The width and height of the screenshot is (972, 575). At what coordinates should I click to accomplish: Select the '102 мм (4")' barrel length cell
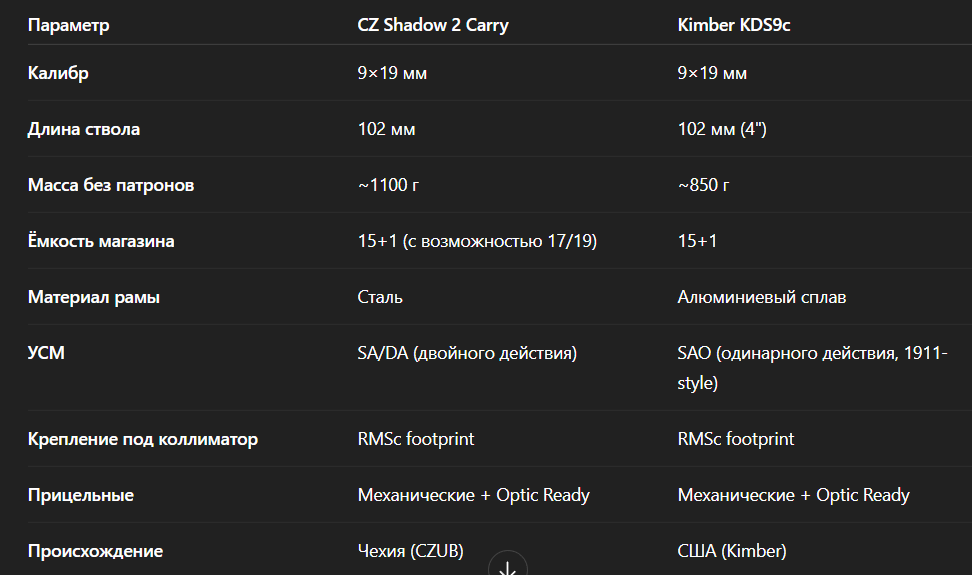[722, 129]
